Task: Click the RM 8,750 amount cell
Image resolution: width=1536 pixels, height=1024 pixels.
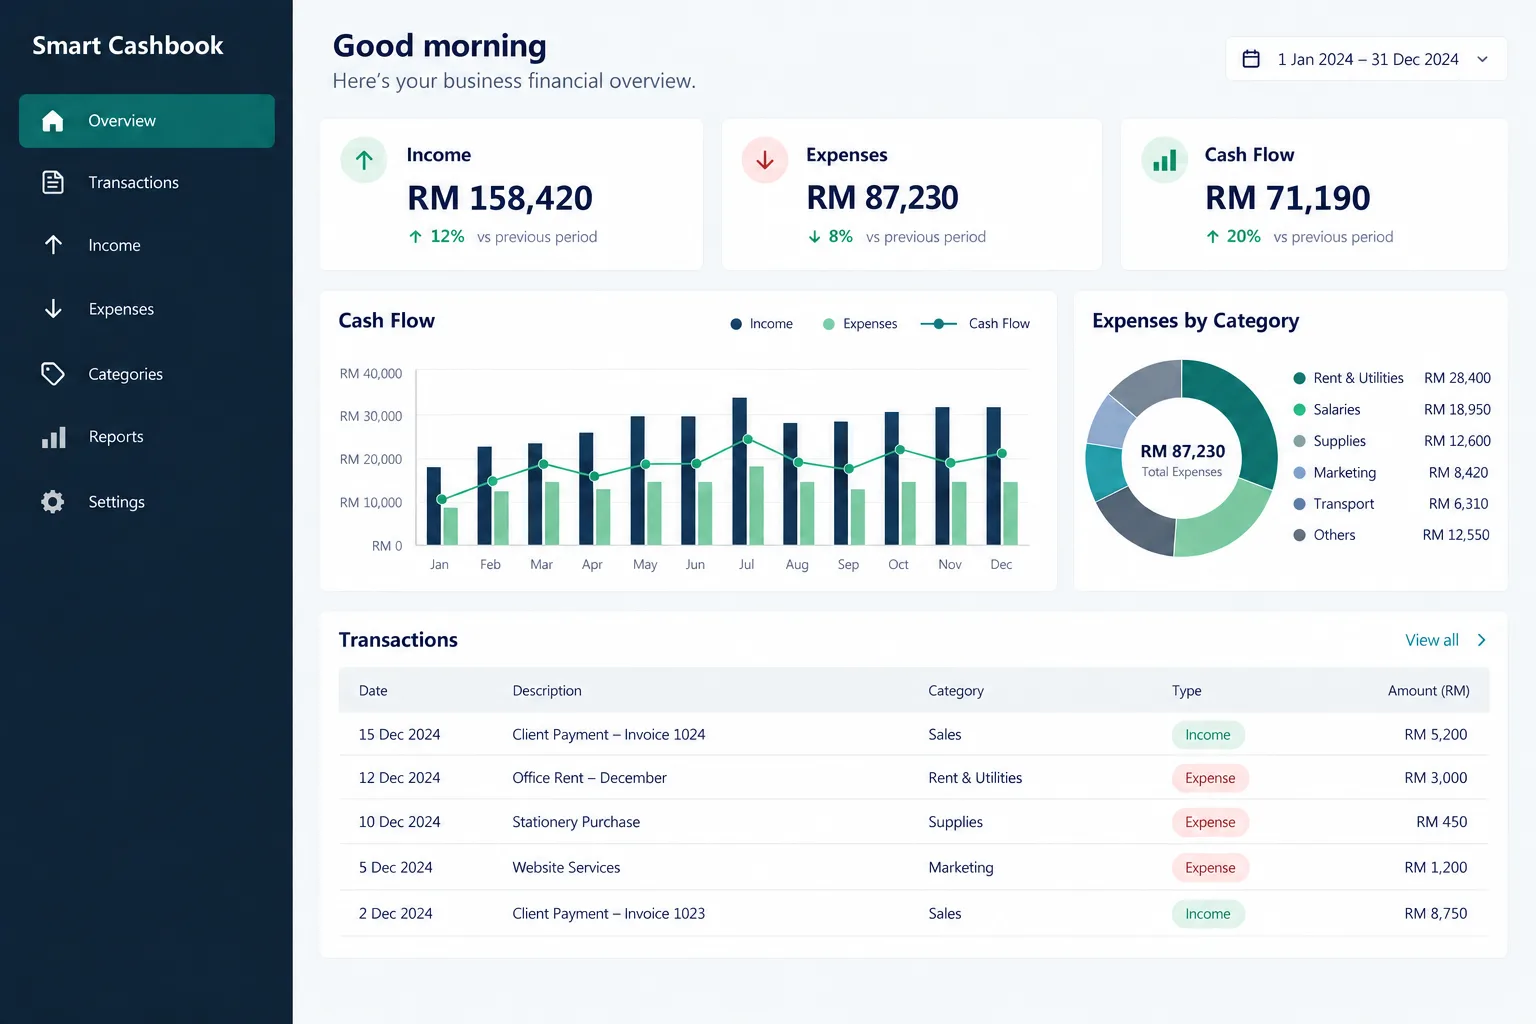Action: [1436, 914]
